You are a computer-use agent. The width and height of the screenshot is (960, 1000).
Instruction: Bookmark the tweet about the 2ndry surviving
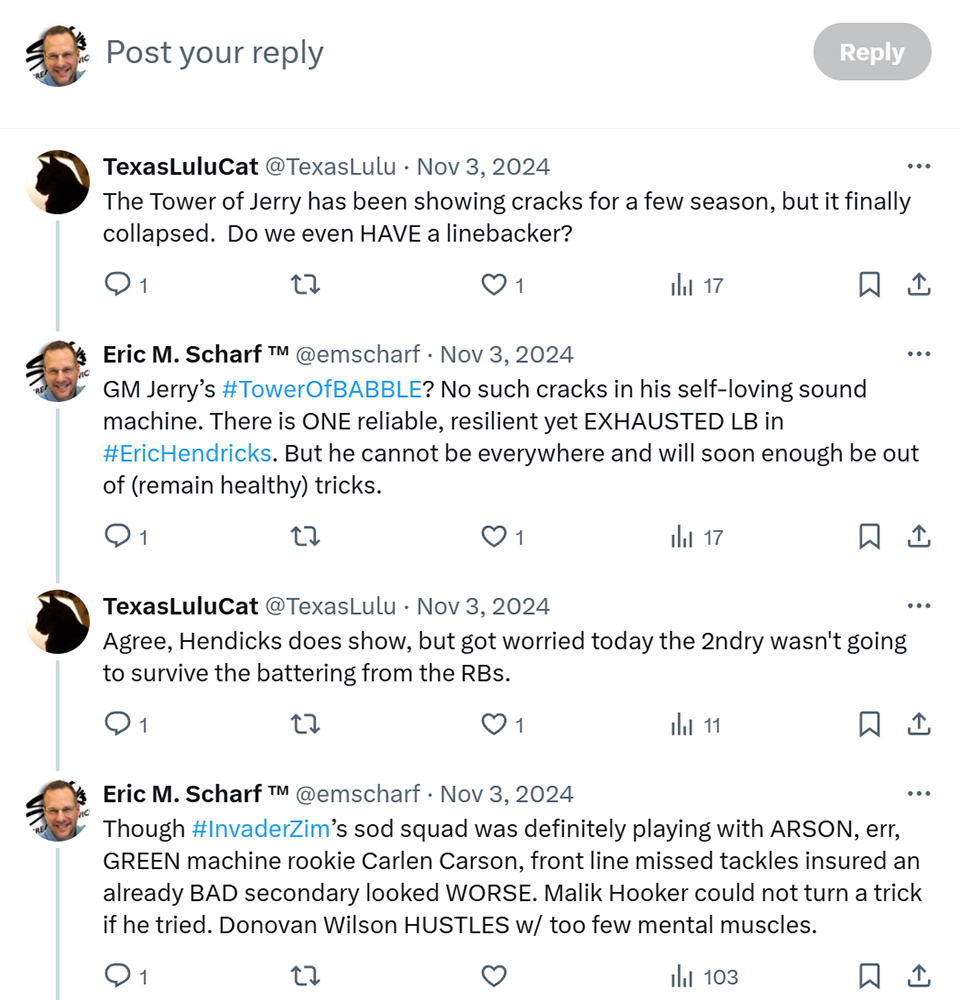click(x=869, y=724)
